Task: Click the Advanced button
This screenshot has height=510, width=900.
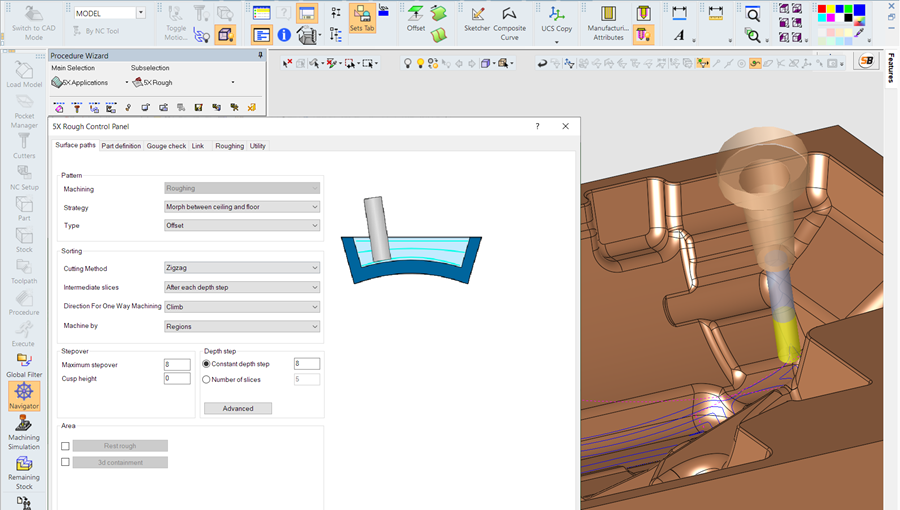Action: coord(238,408)
